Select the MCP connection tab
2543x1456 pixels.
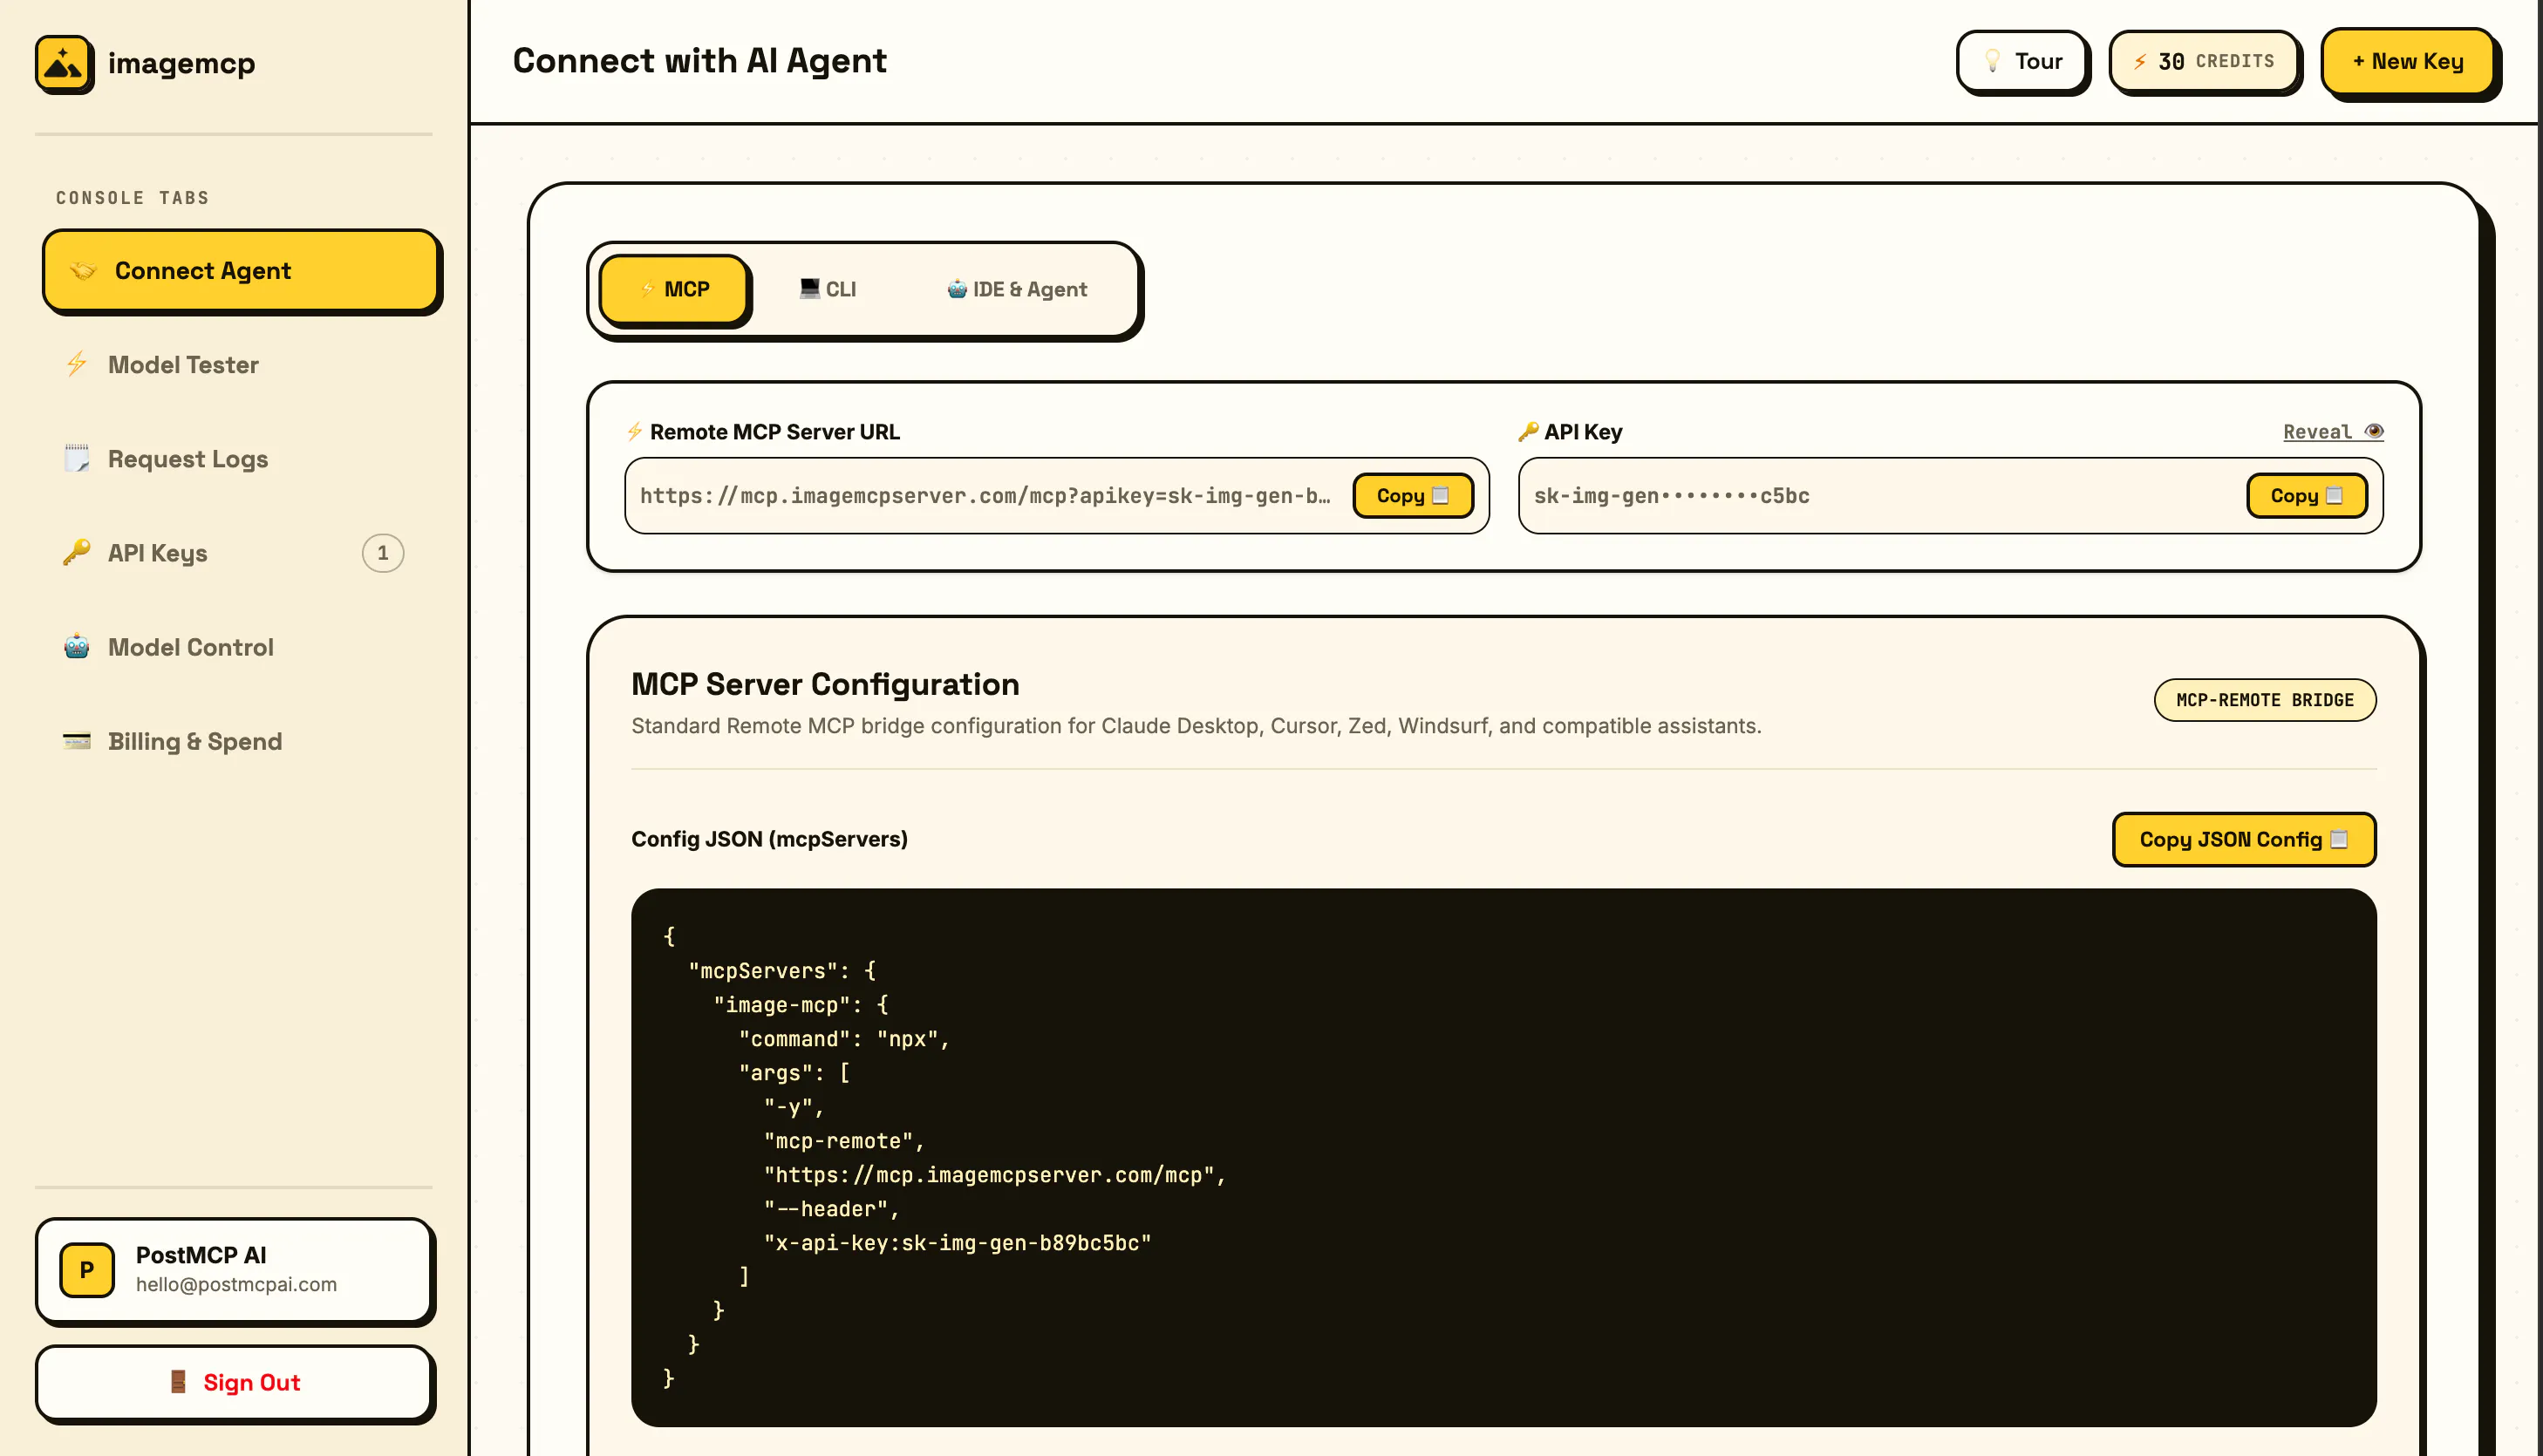tap(673, 289)
